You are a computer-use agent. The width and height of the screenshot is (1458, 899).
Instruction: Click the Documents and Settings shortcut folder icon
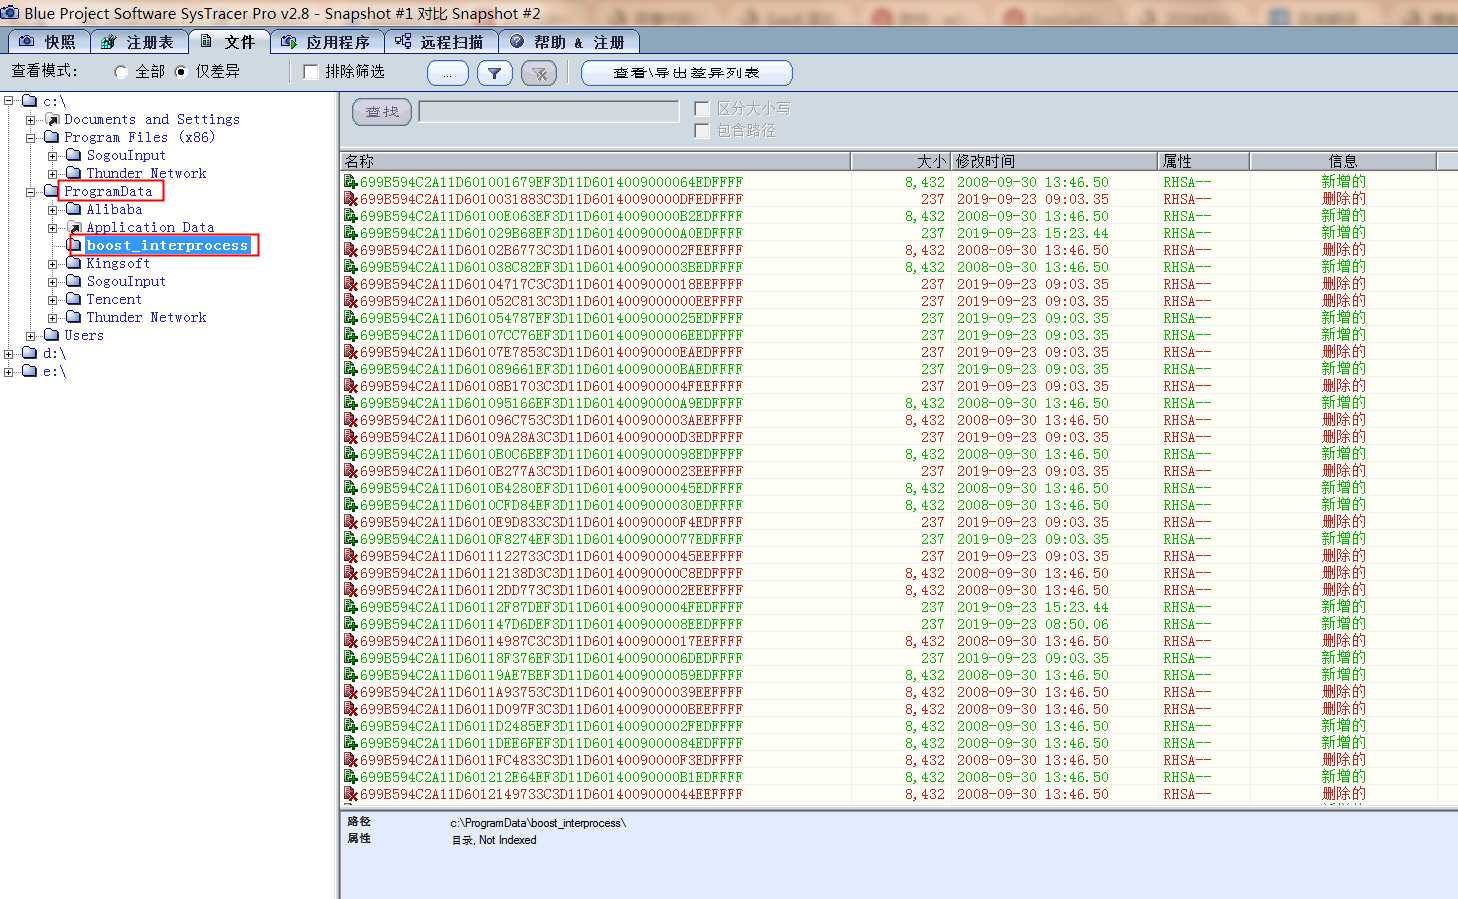[52, 119]
